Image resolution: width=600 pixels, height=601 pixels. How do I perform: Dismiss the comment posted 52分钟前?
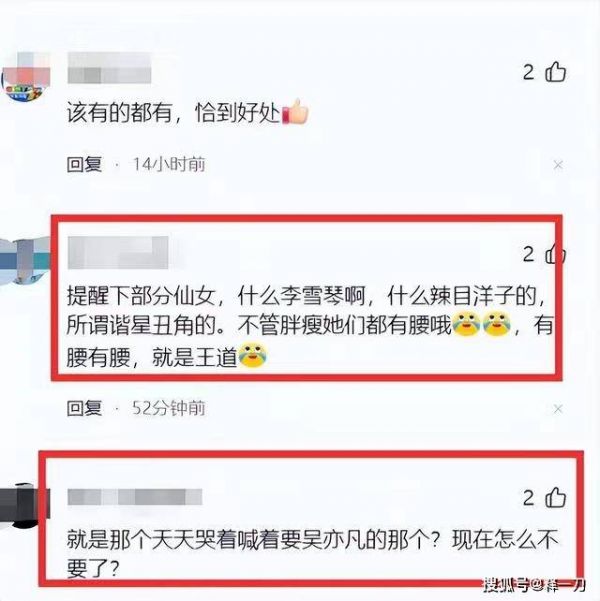[x=558, y=409]
